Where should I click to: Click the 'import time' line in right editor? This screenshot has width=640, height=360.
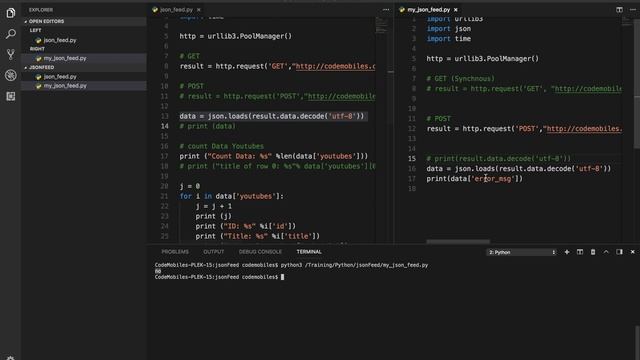449,38
